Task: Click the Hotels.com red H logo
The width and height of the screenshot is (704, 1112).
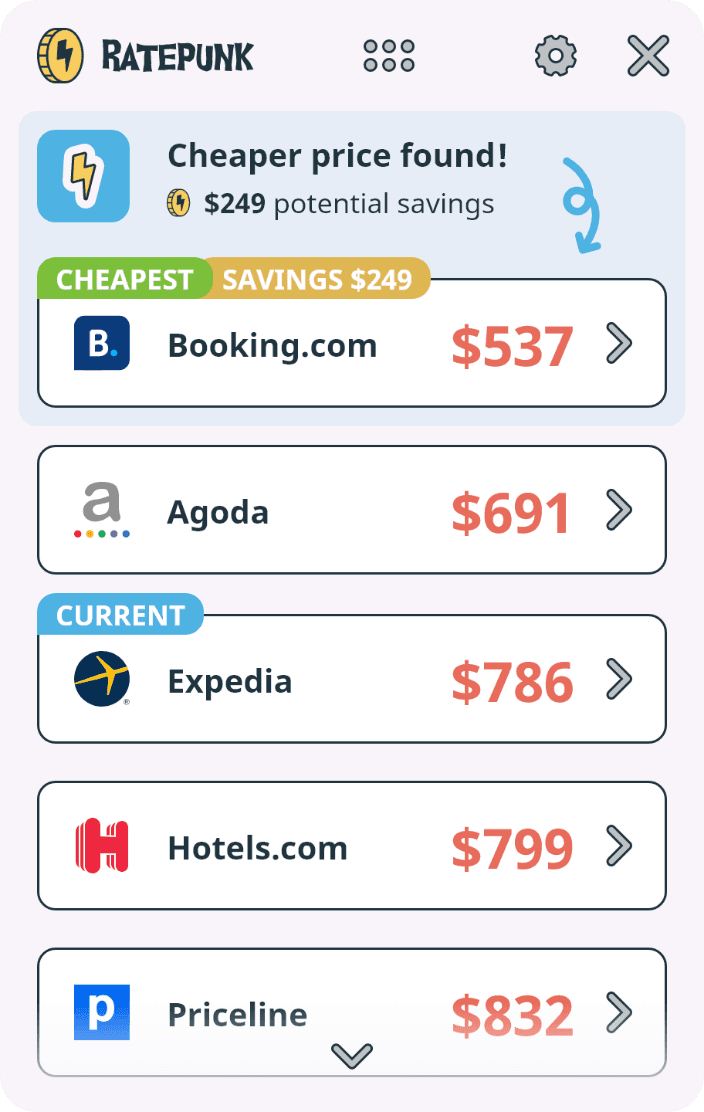Action: click(101, 845)
